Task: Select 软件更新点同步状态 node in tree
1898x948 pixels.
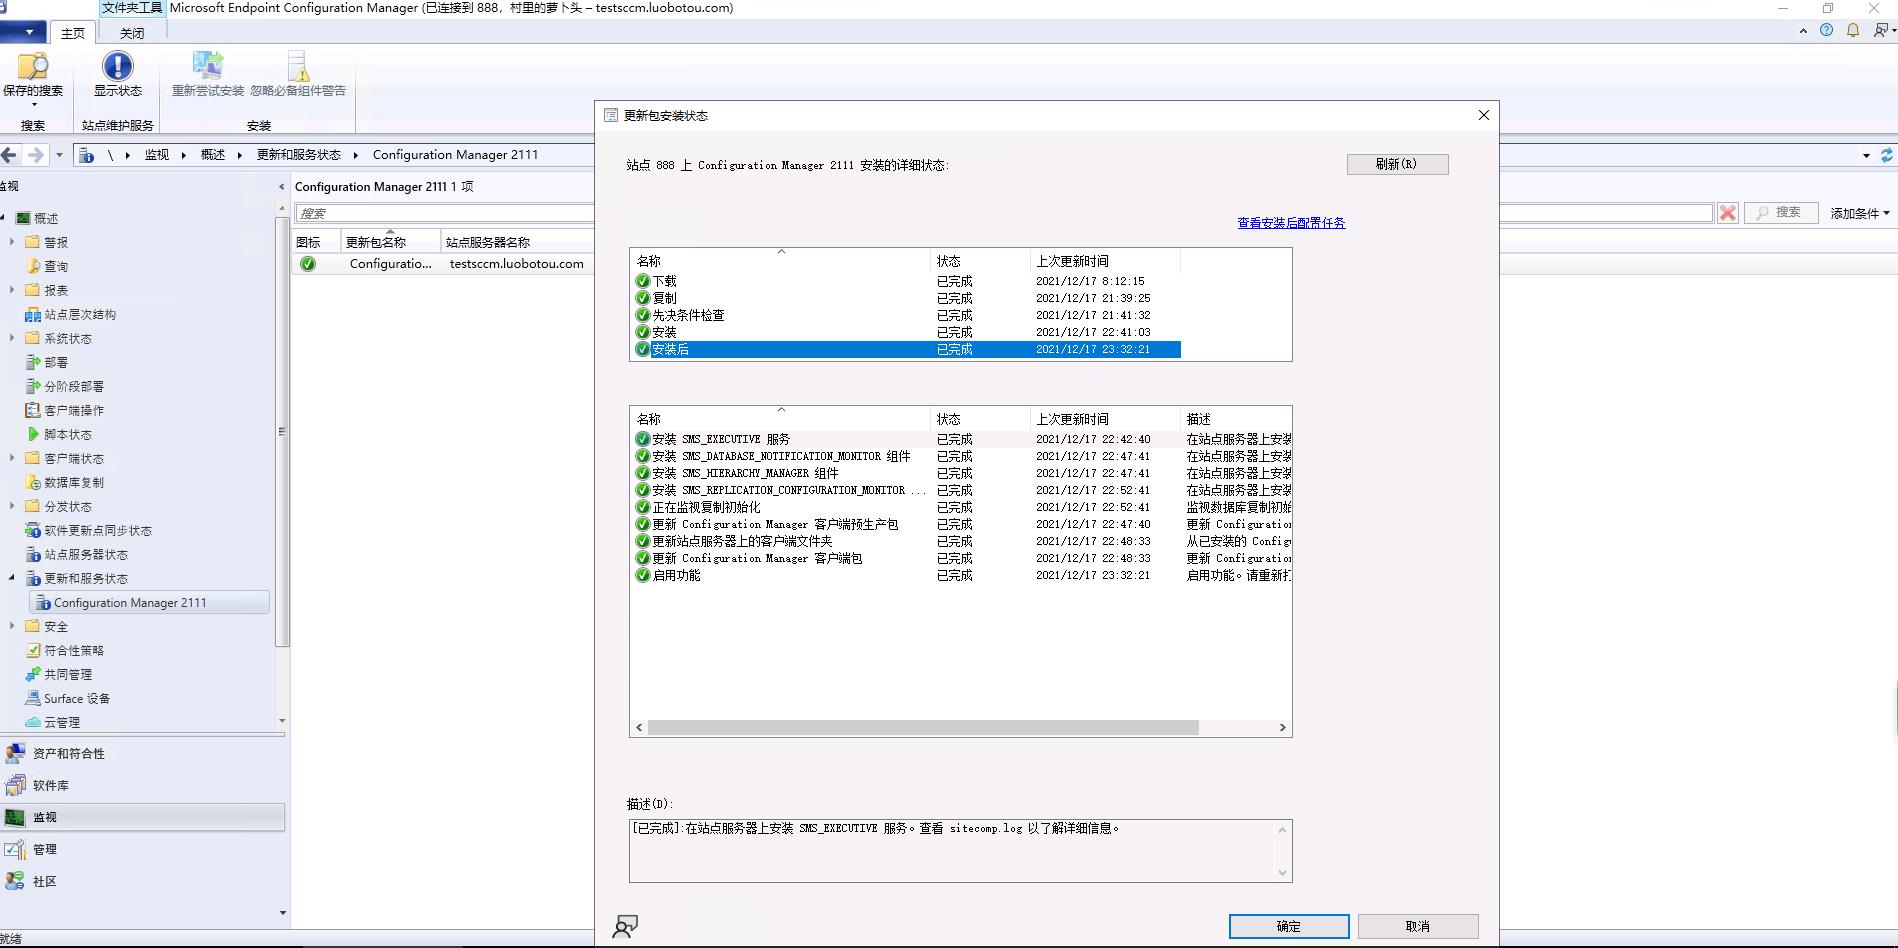Action: point(98,530)
